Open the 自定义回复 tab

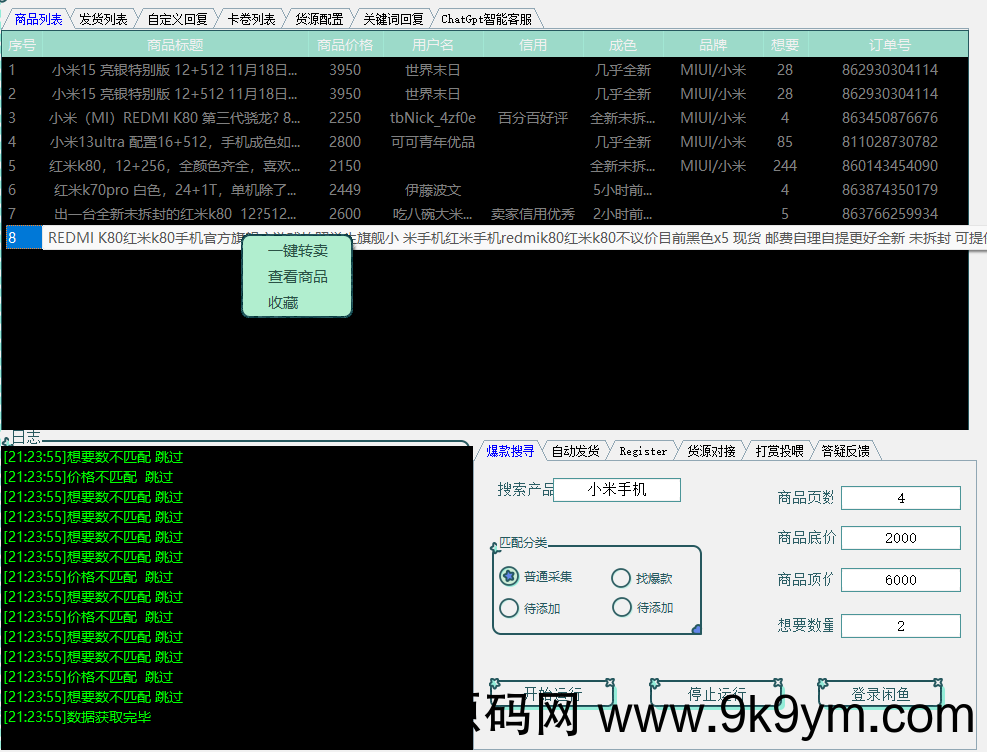pos(174,17)
